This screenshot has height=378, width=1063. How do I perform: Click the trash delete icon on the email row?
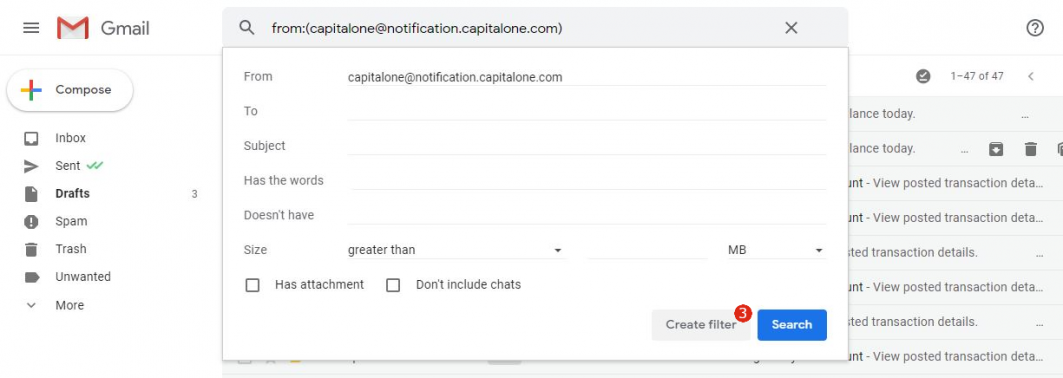pos(1030,149)
